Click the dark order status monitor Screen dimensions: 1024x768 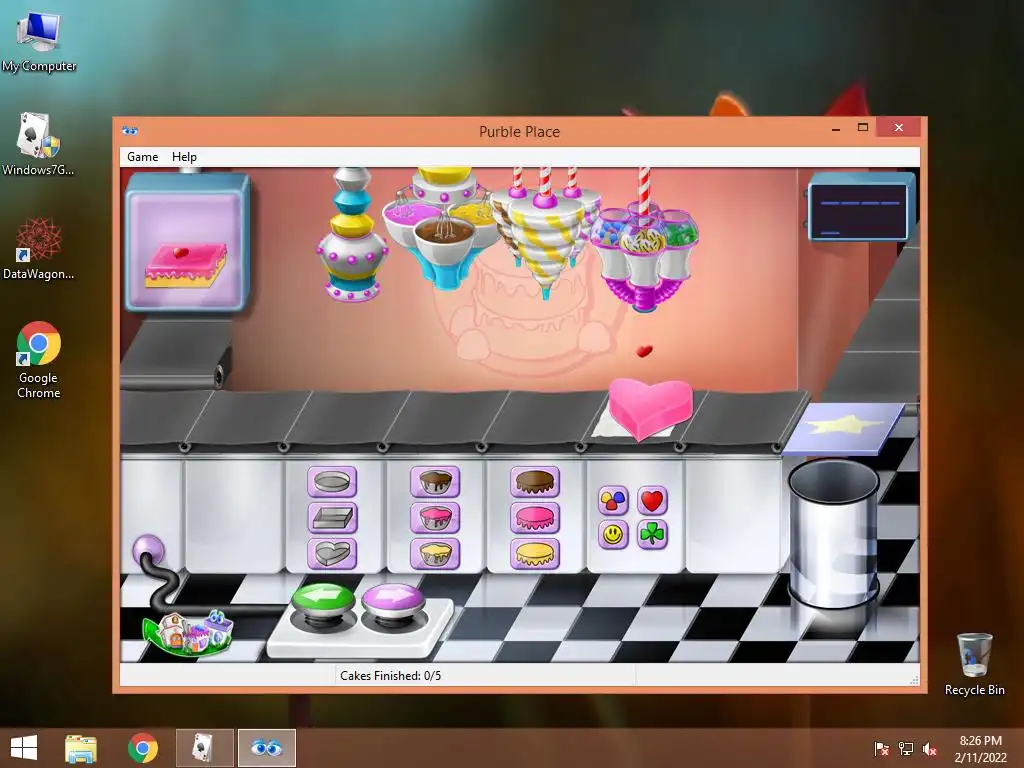(859, 209)
